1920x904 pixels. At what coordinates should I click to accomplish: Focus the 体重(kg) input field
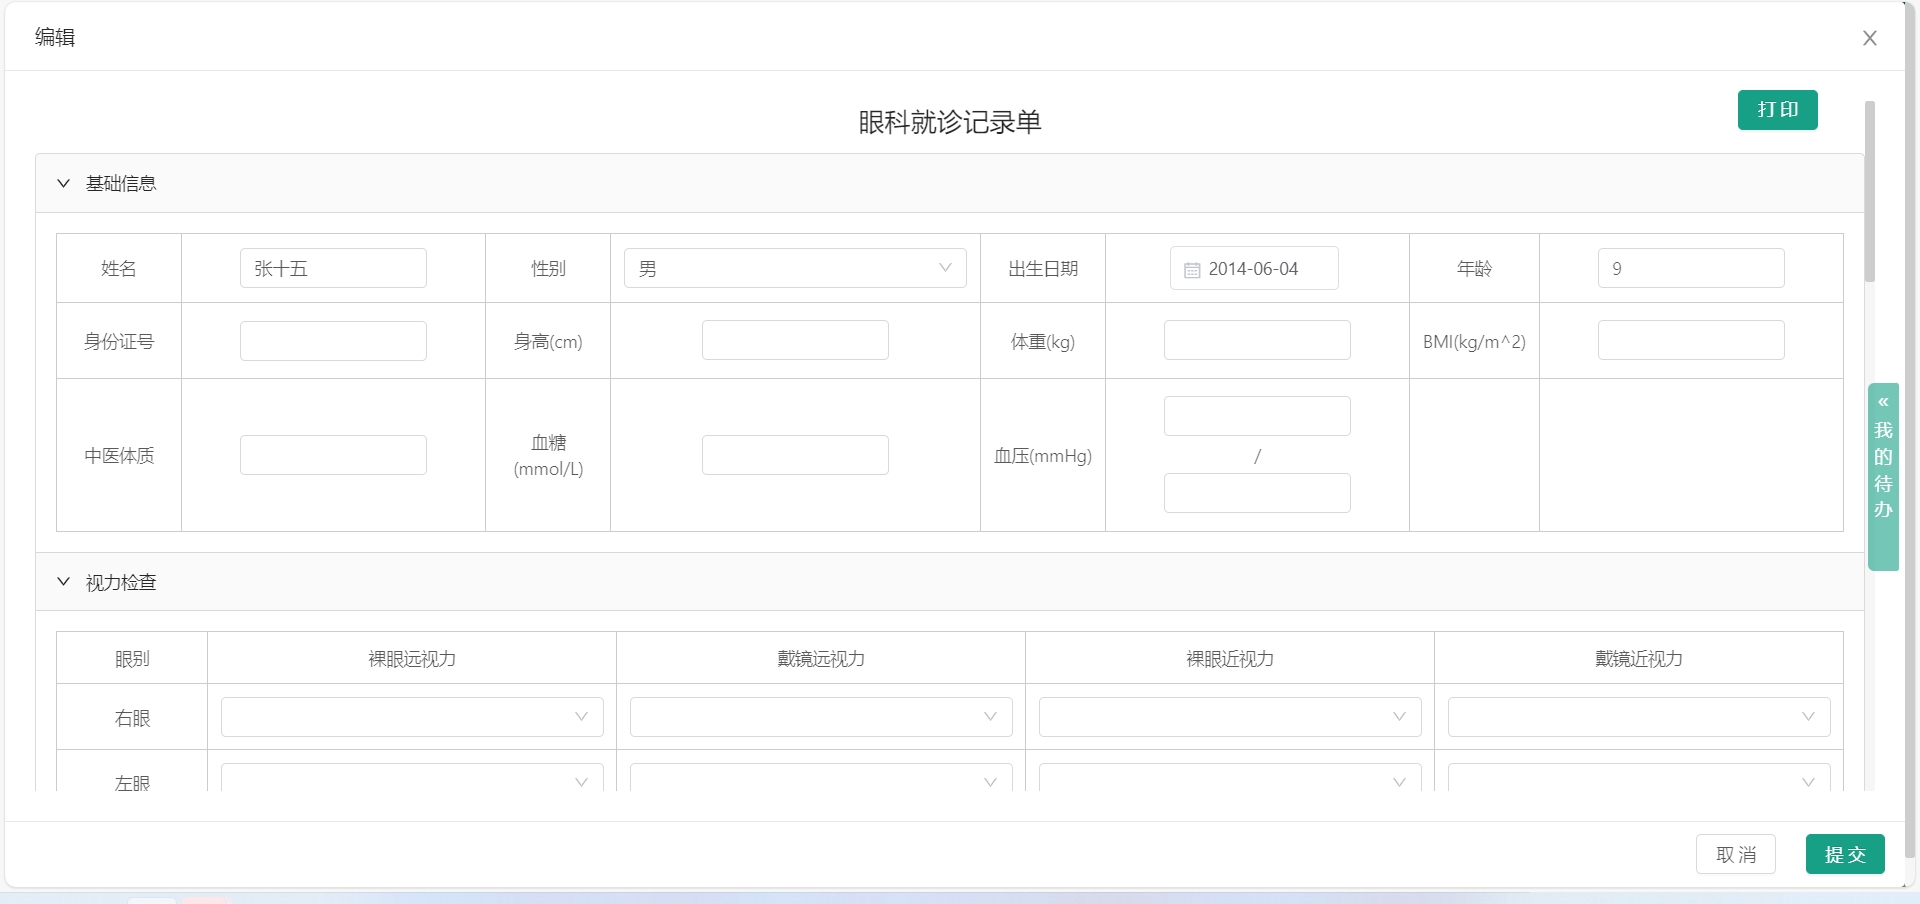click(x=1257, y=340)
